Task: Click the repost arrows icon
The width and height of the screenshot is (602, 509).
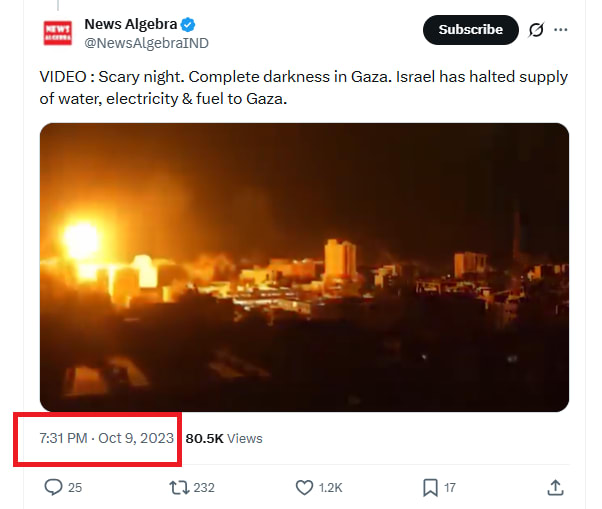Action: click(179, 488)
